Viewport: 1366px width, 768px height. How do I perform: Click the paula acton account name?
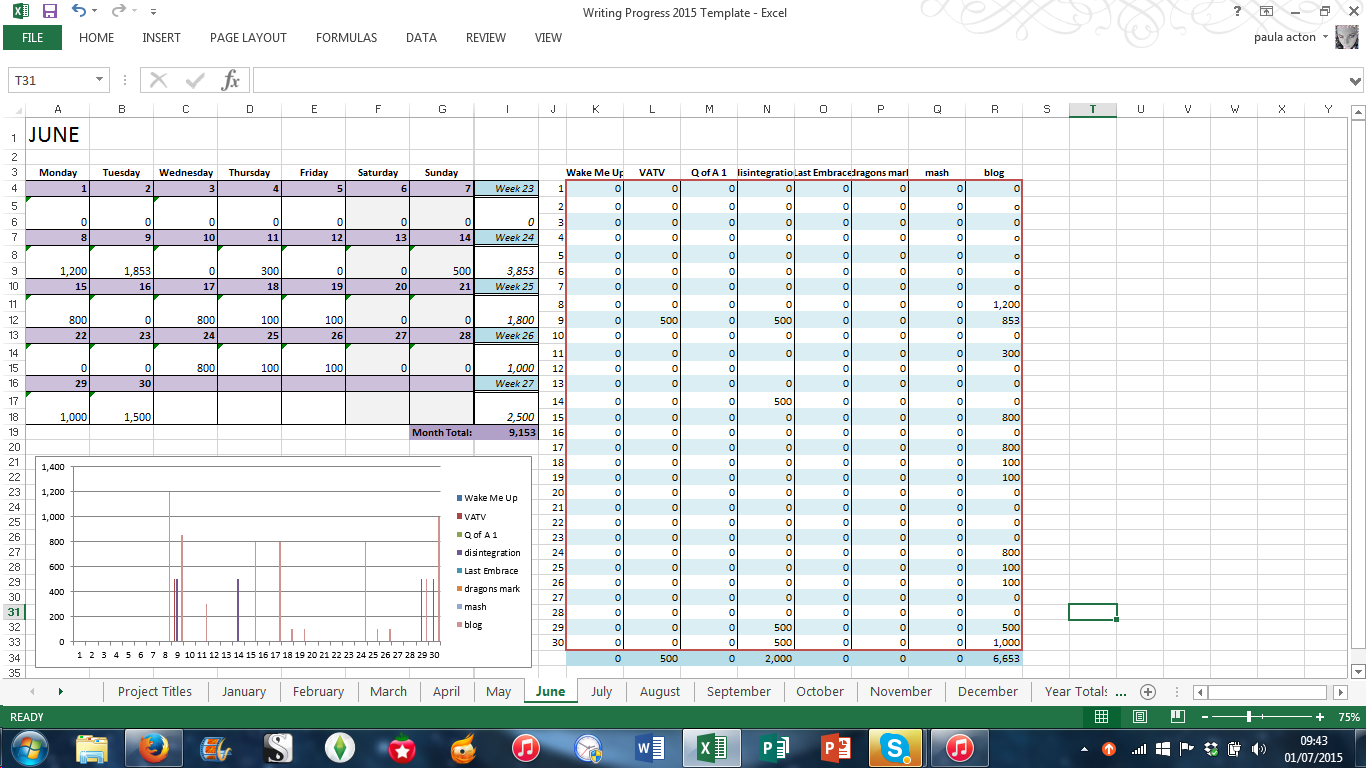pyautogui.click(x=1284, y=38)
